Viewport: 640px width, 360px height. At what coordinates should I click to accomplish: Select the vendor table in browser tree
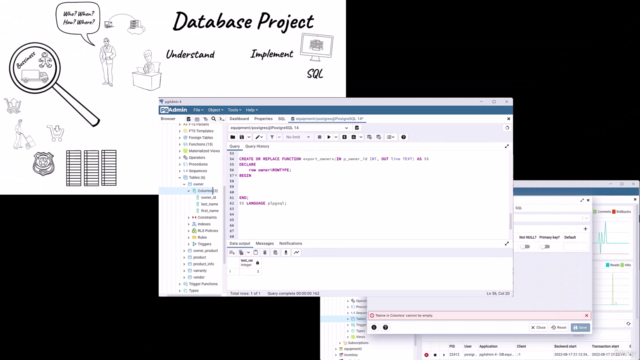click(199, 277)
